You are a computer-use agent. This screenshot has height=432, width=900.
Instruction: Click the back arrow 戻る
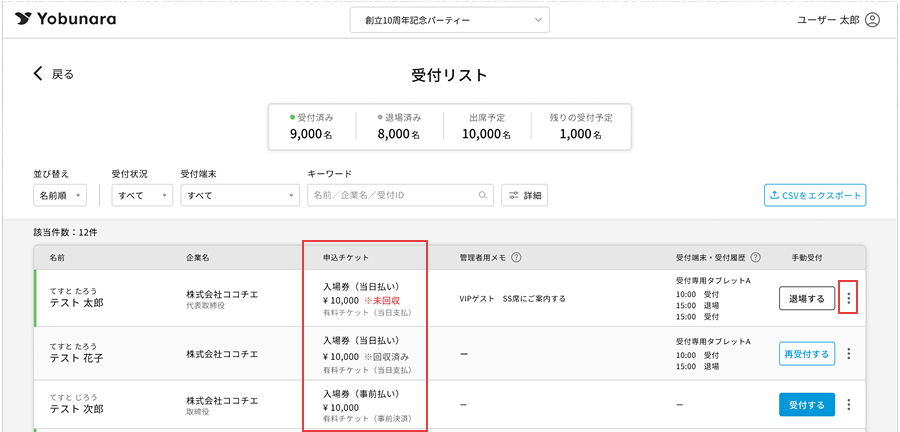pyautogui.click(x=54, y=74)
